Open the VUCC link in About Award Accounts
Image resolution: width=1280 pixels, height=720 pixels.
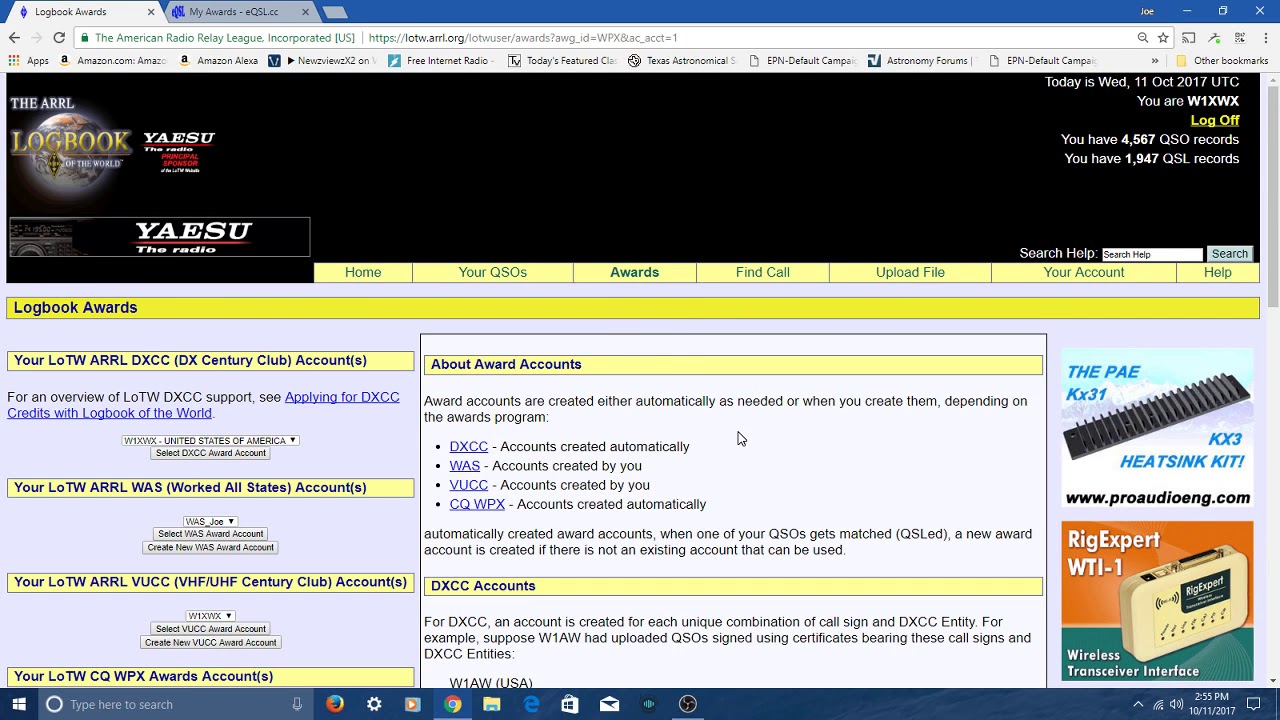[468, 485]
